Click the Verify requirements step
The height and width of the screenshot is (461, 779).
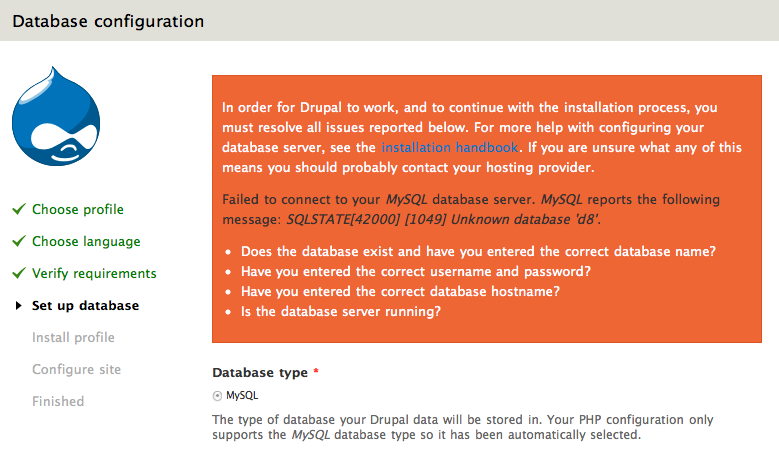click(x=94, y=273)
